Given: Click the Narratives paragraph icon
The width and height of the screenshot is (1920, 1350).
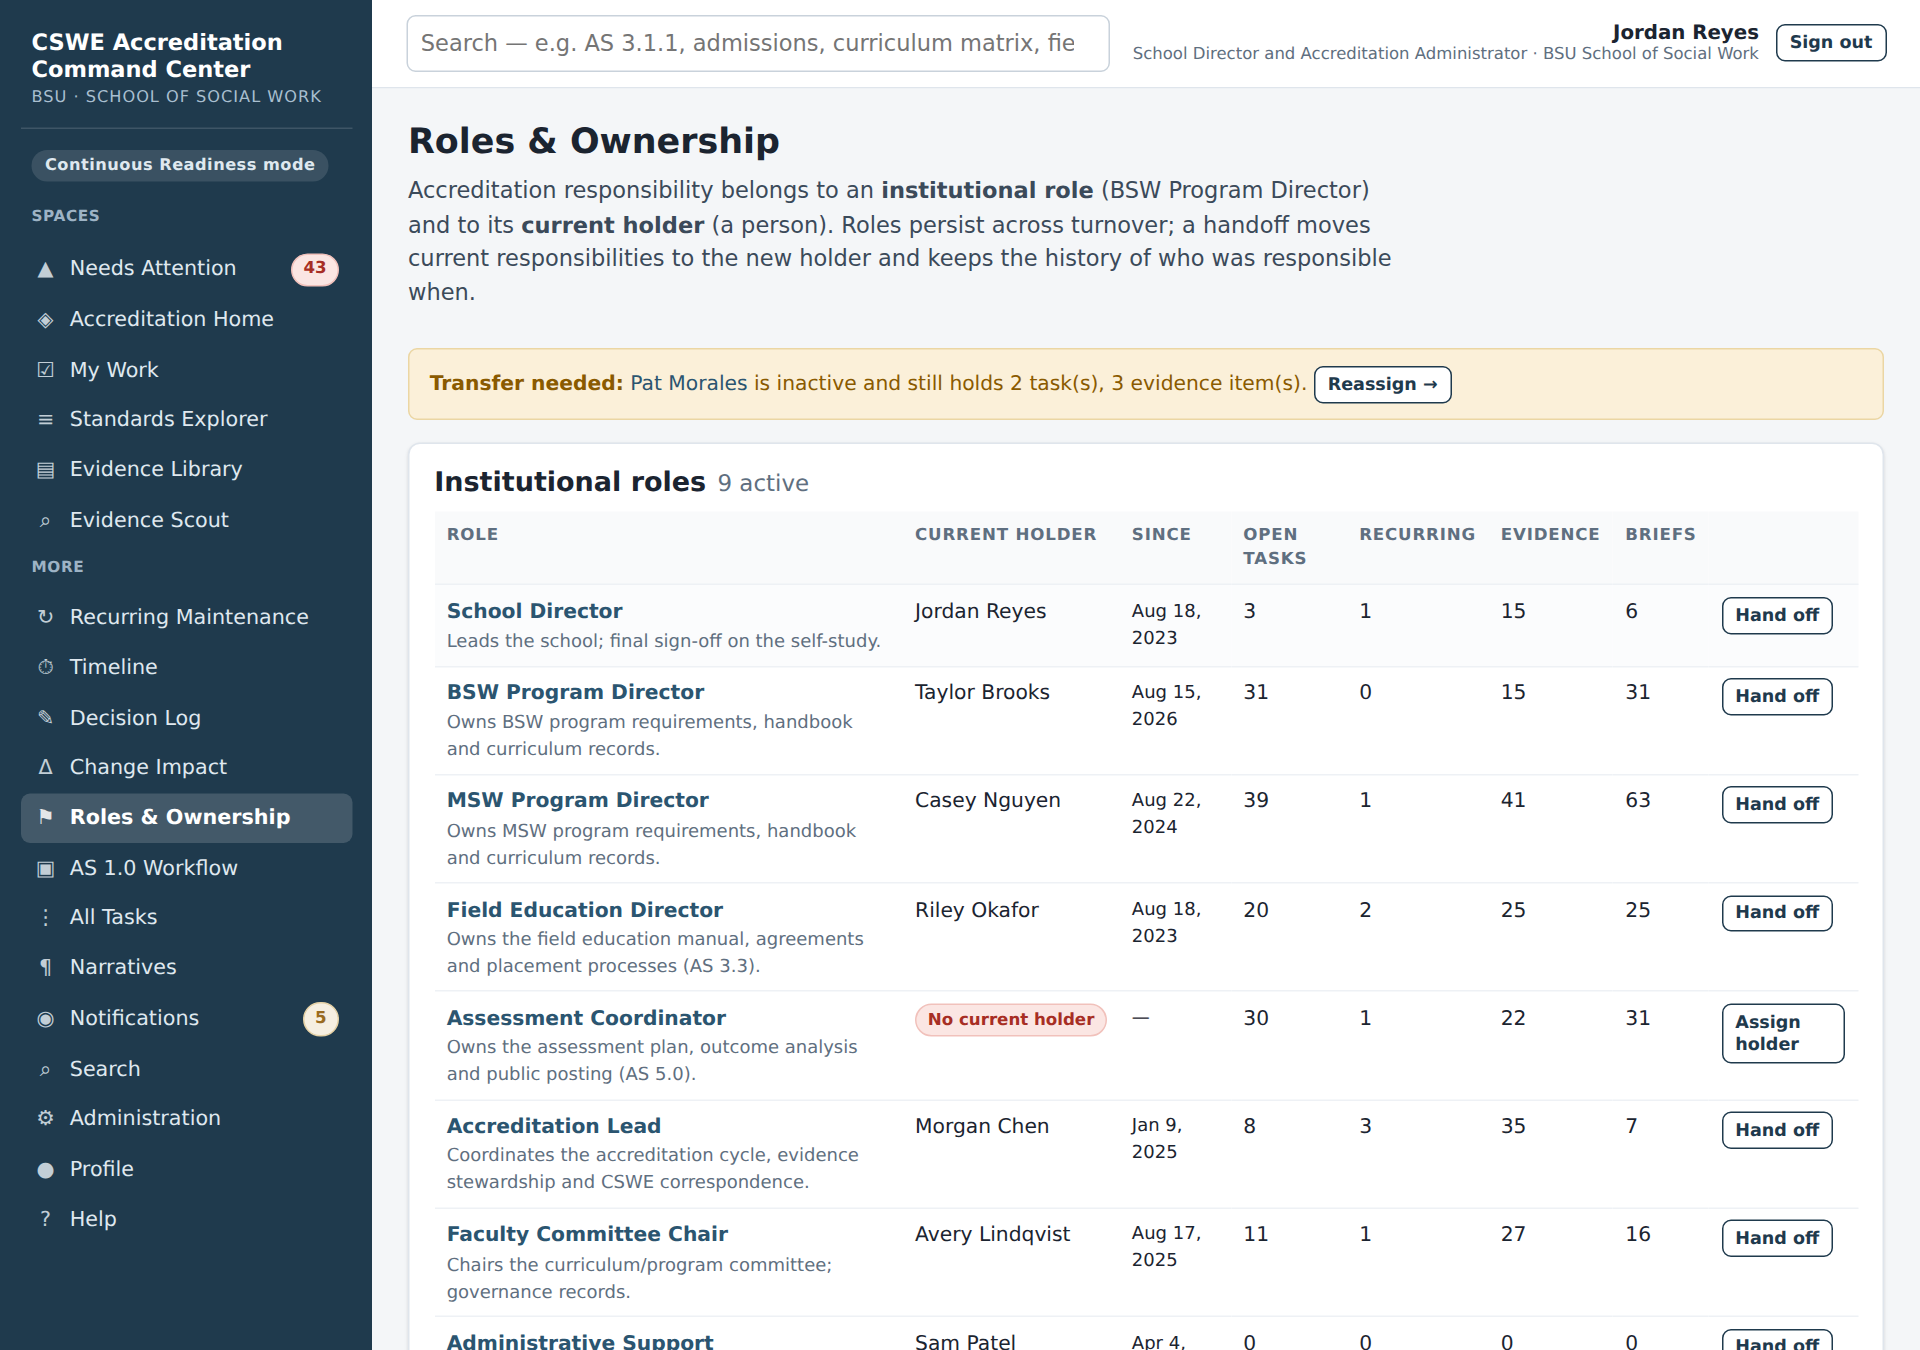Looking at the screenshot, I should click(45, 967).
